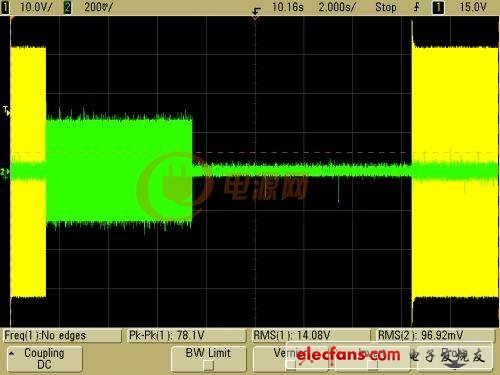Click the trigger position arrow marker
This screenshot has width=500, height=375.
pos(256,13)
